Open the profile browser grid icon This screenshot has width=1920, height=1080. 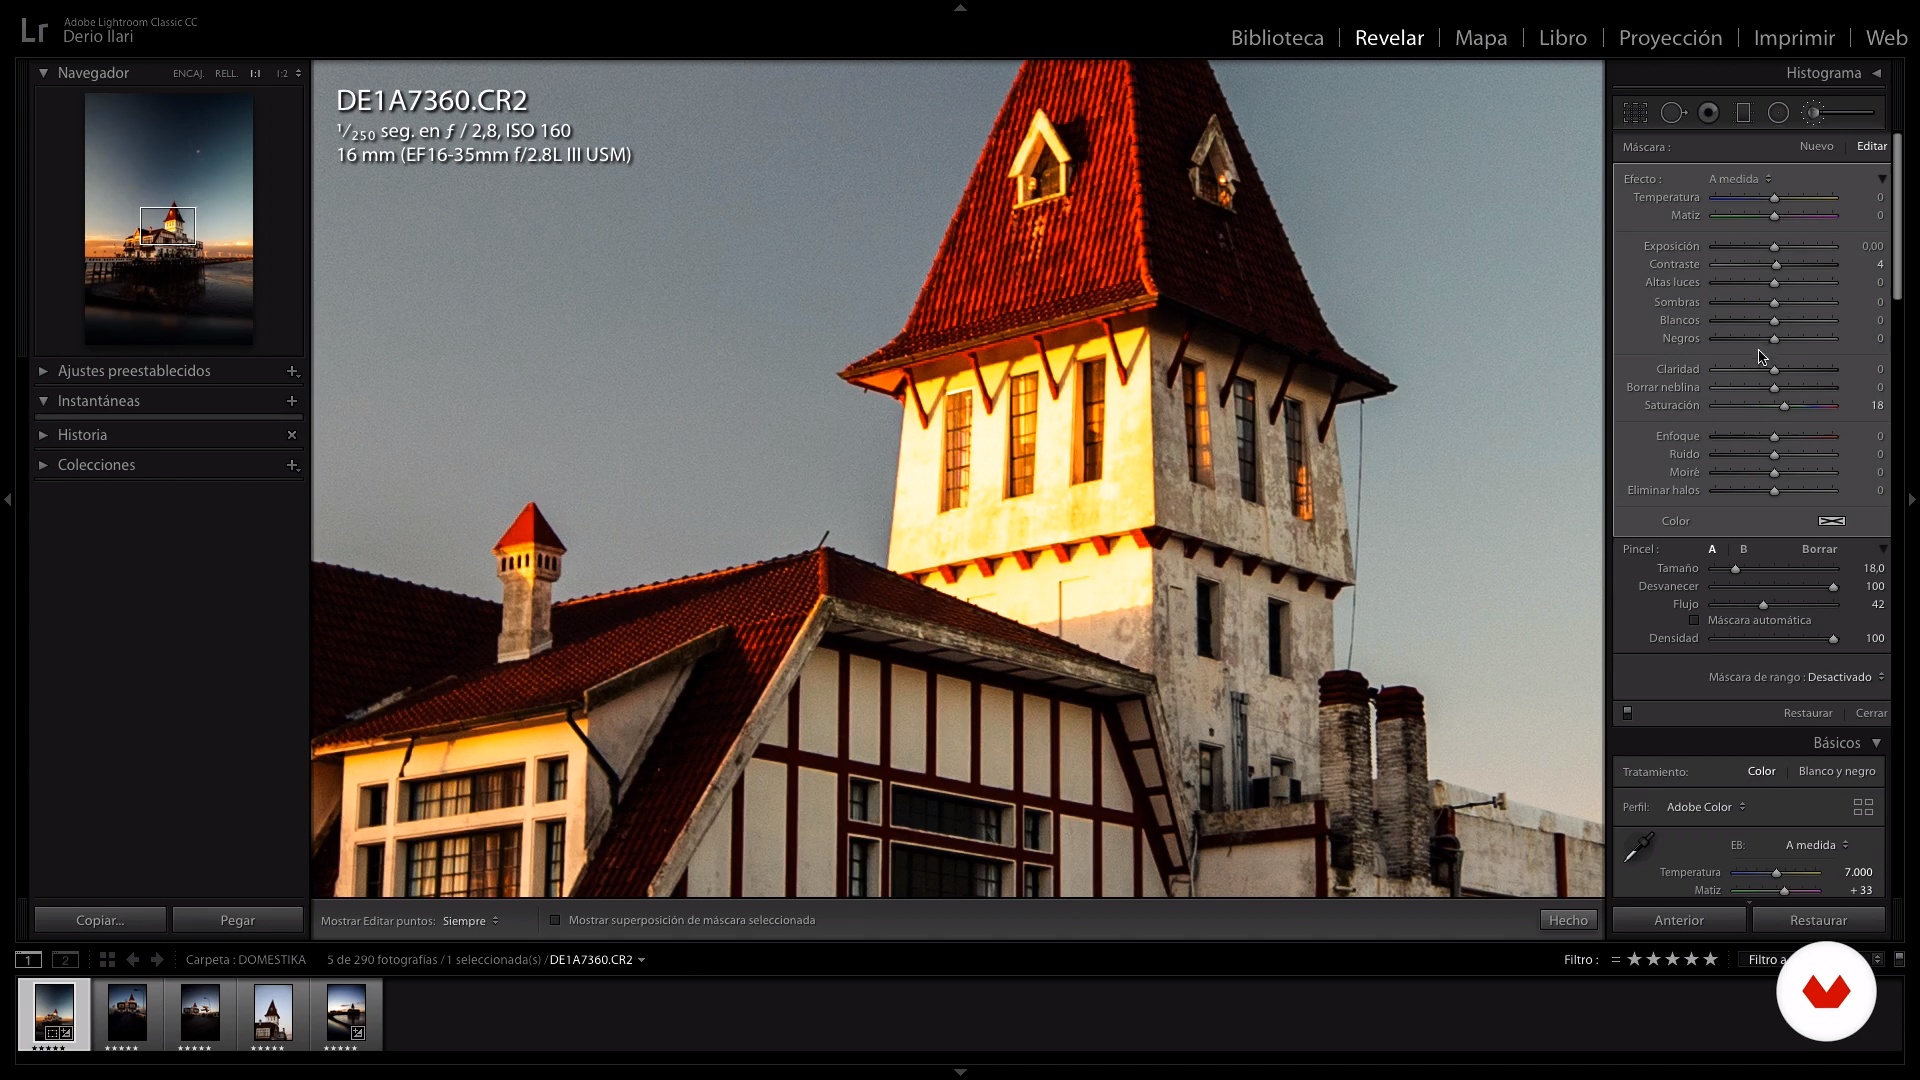click(1863, 807)
